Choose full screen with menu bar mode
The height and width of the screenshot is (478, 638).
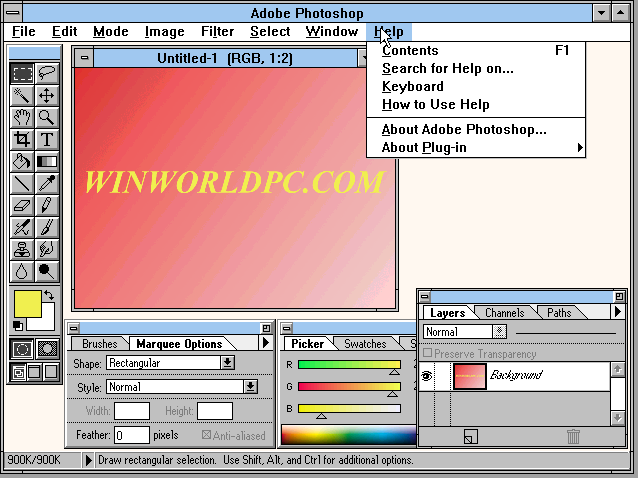pyautogui.click(x=35, y=372)
